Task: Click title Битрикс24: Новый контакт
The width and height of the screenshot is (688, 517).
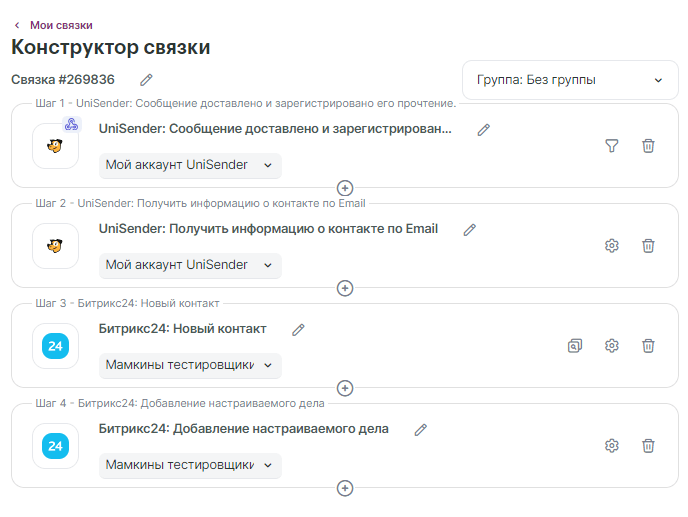Action: (x=183, y=329)
